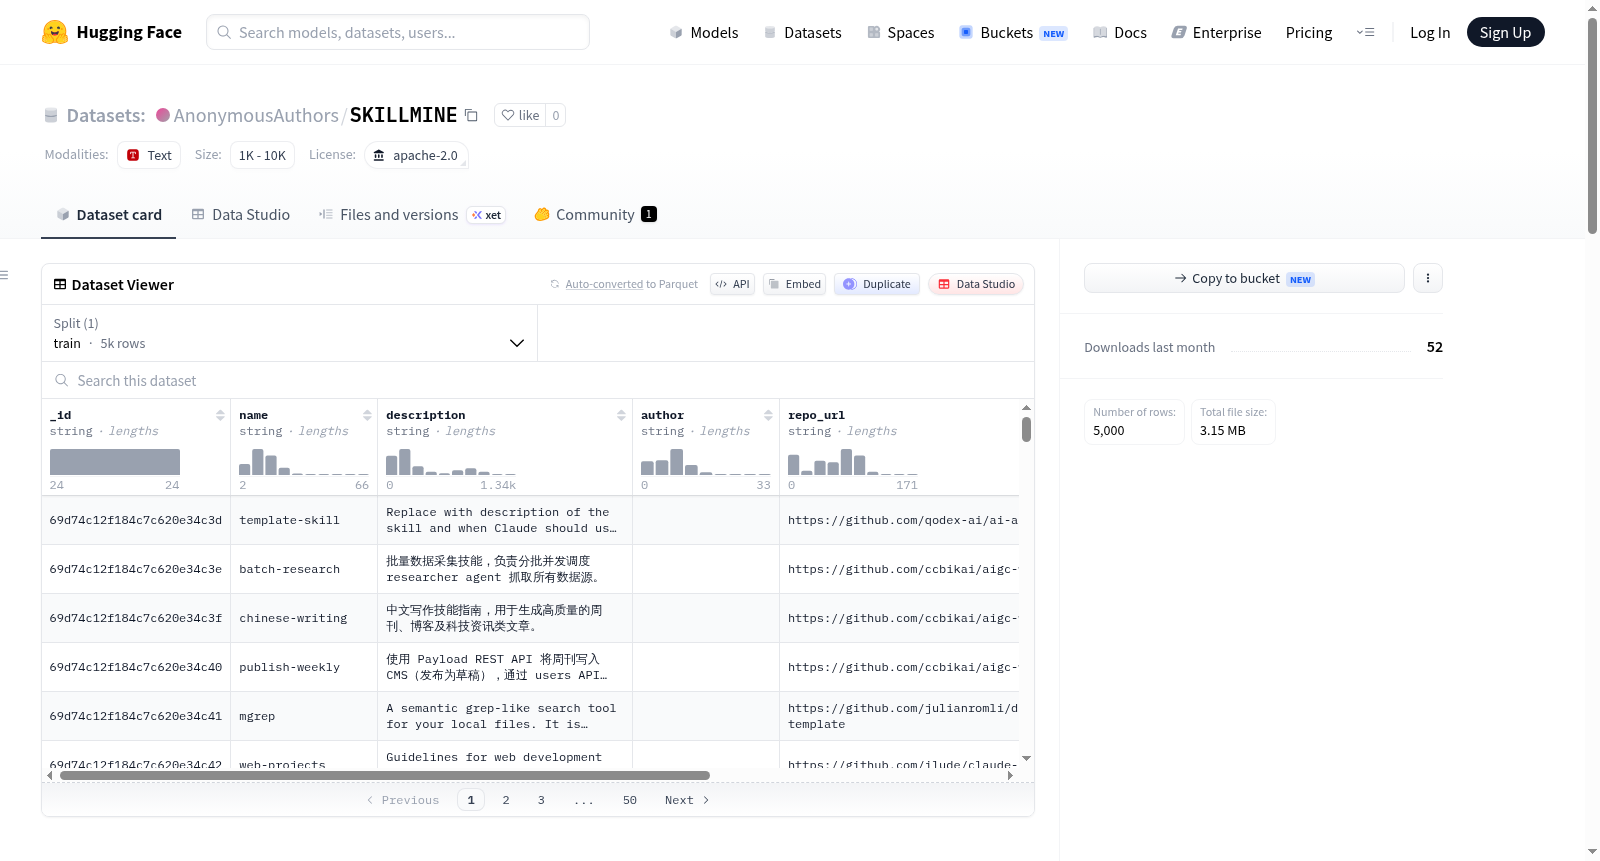Image resolution: width=1600 pixels, height=861 pixels.
Task: Open the Spaces navigation item
Action: click(900, 32)
